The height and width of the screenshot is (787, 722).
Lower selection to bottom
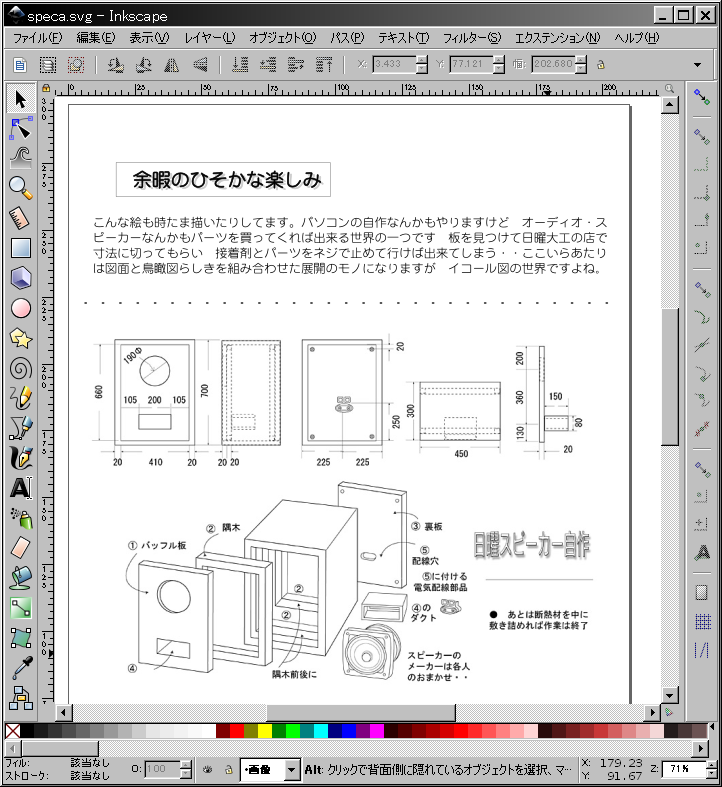point(240,65)
